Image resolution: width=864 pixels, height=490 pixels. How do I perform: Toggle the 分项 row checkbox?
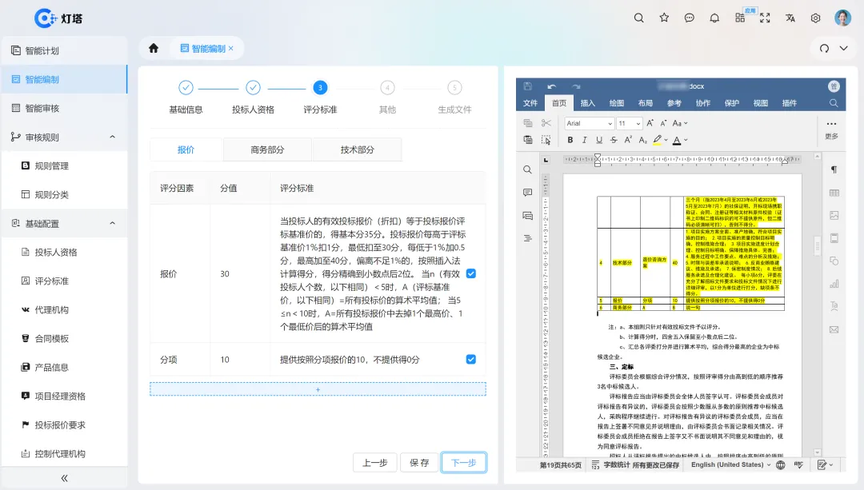471,359
